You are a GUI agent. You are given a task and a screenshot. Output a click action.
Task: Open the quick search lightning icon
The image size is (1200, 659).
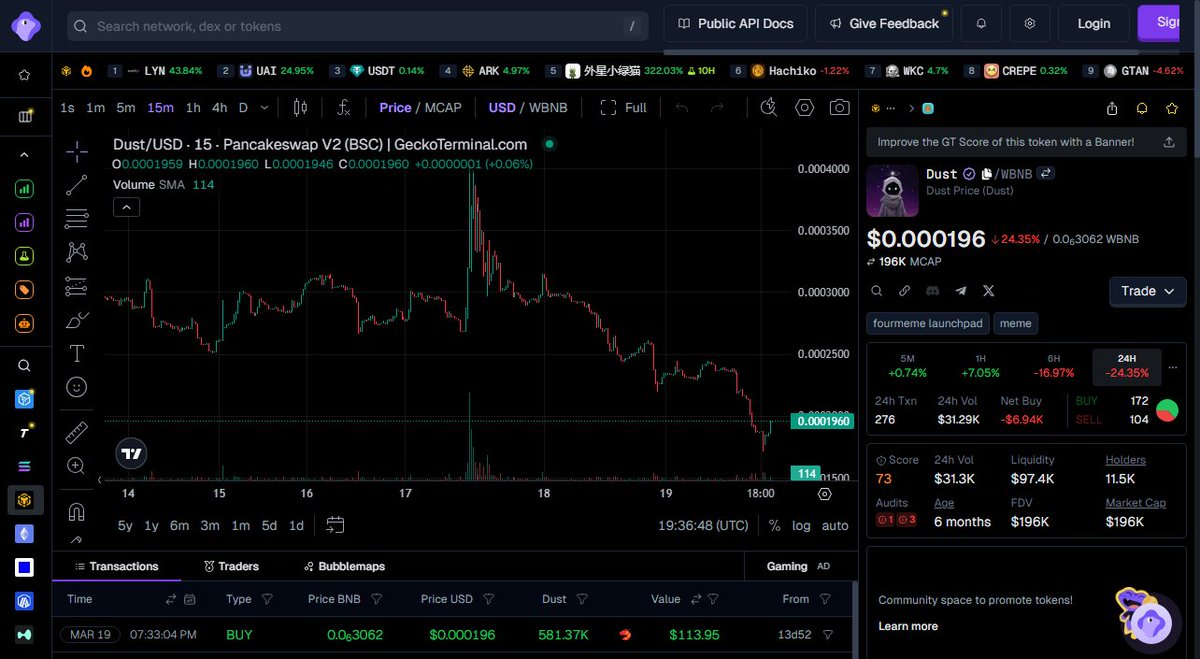pyautogui.click(x=769, y=107)
